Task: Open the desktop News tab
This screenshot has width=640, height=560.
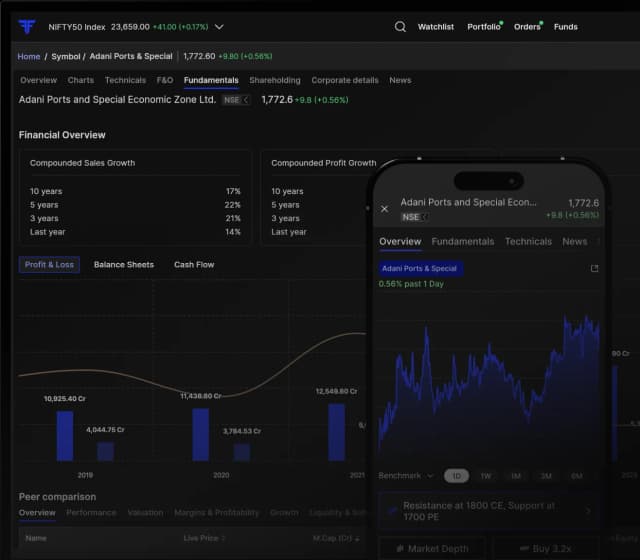Action: [x=400, y=80]
